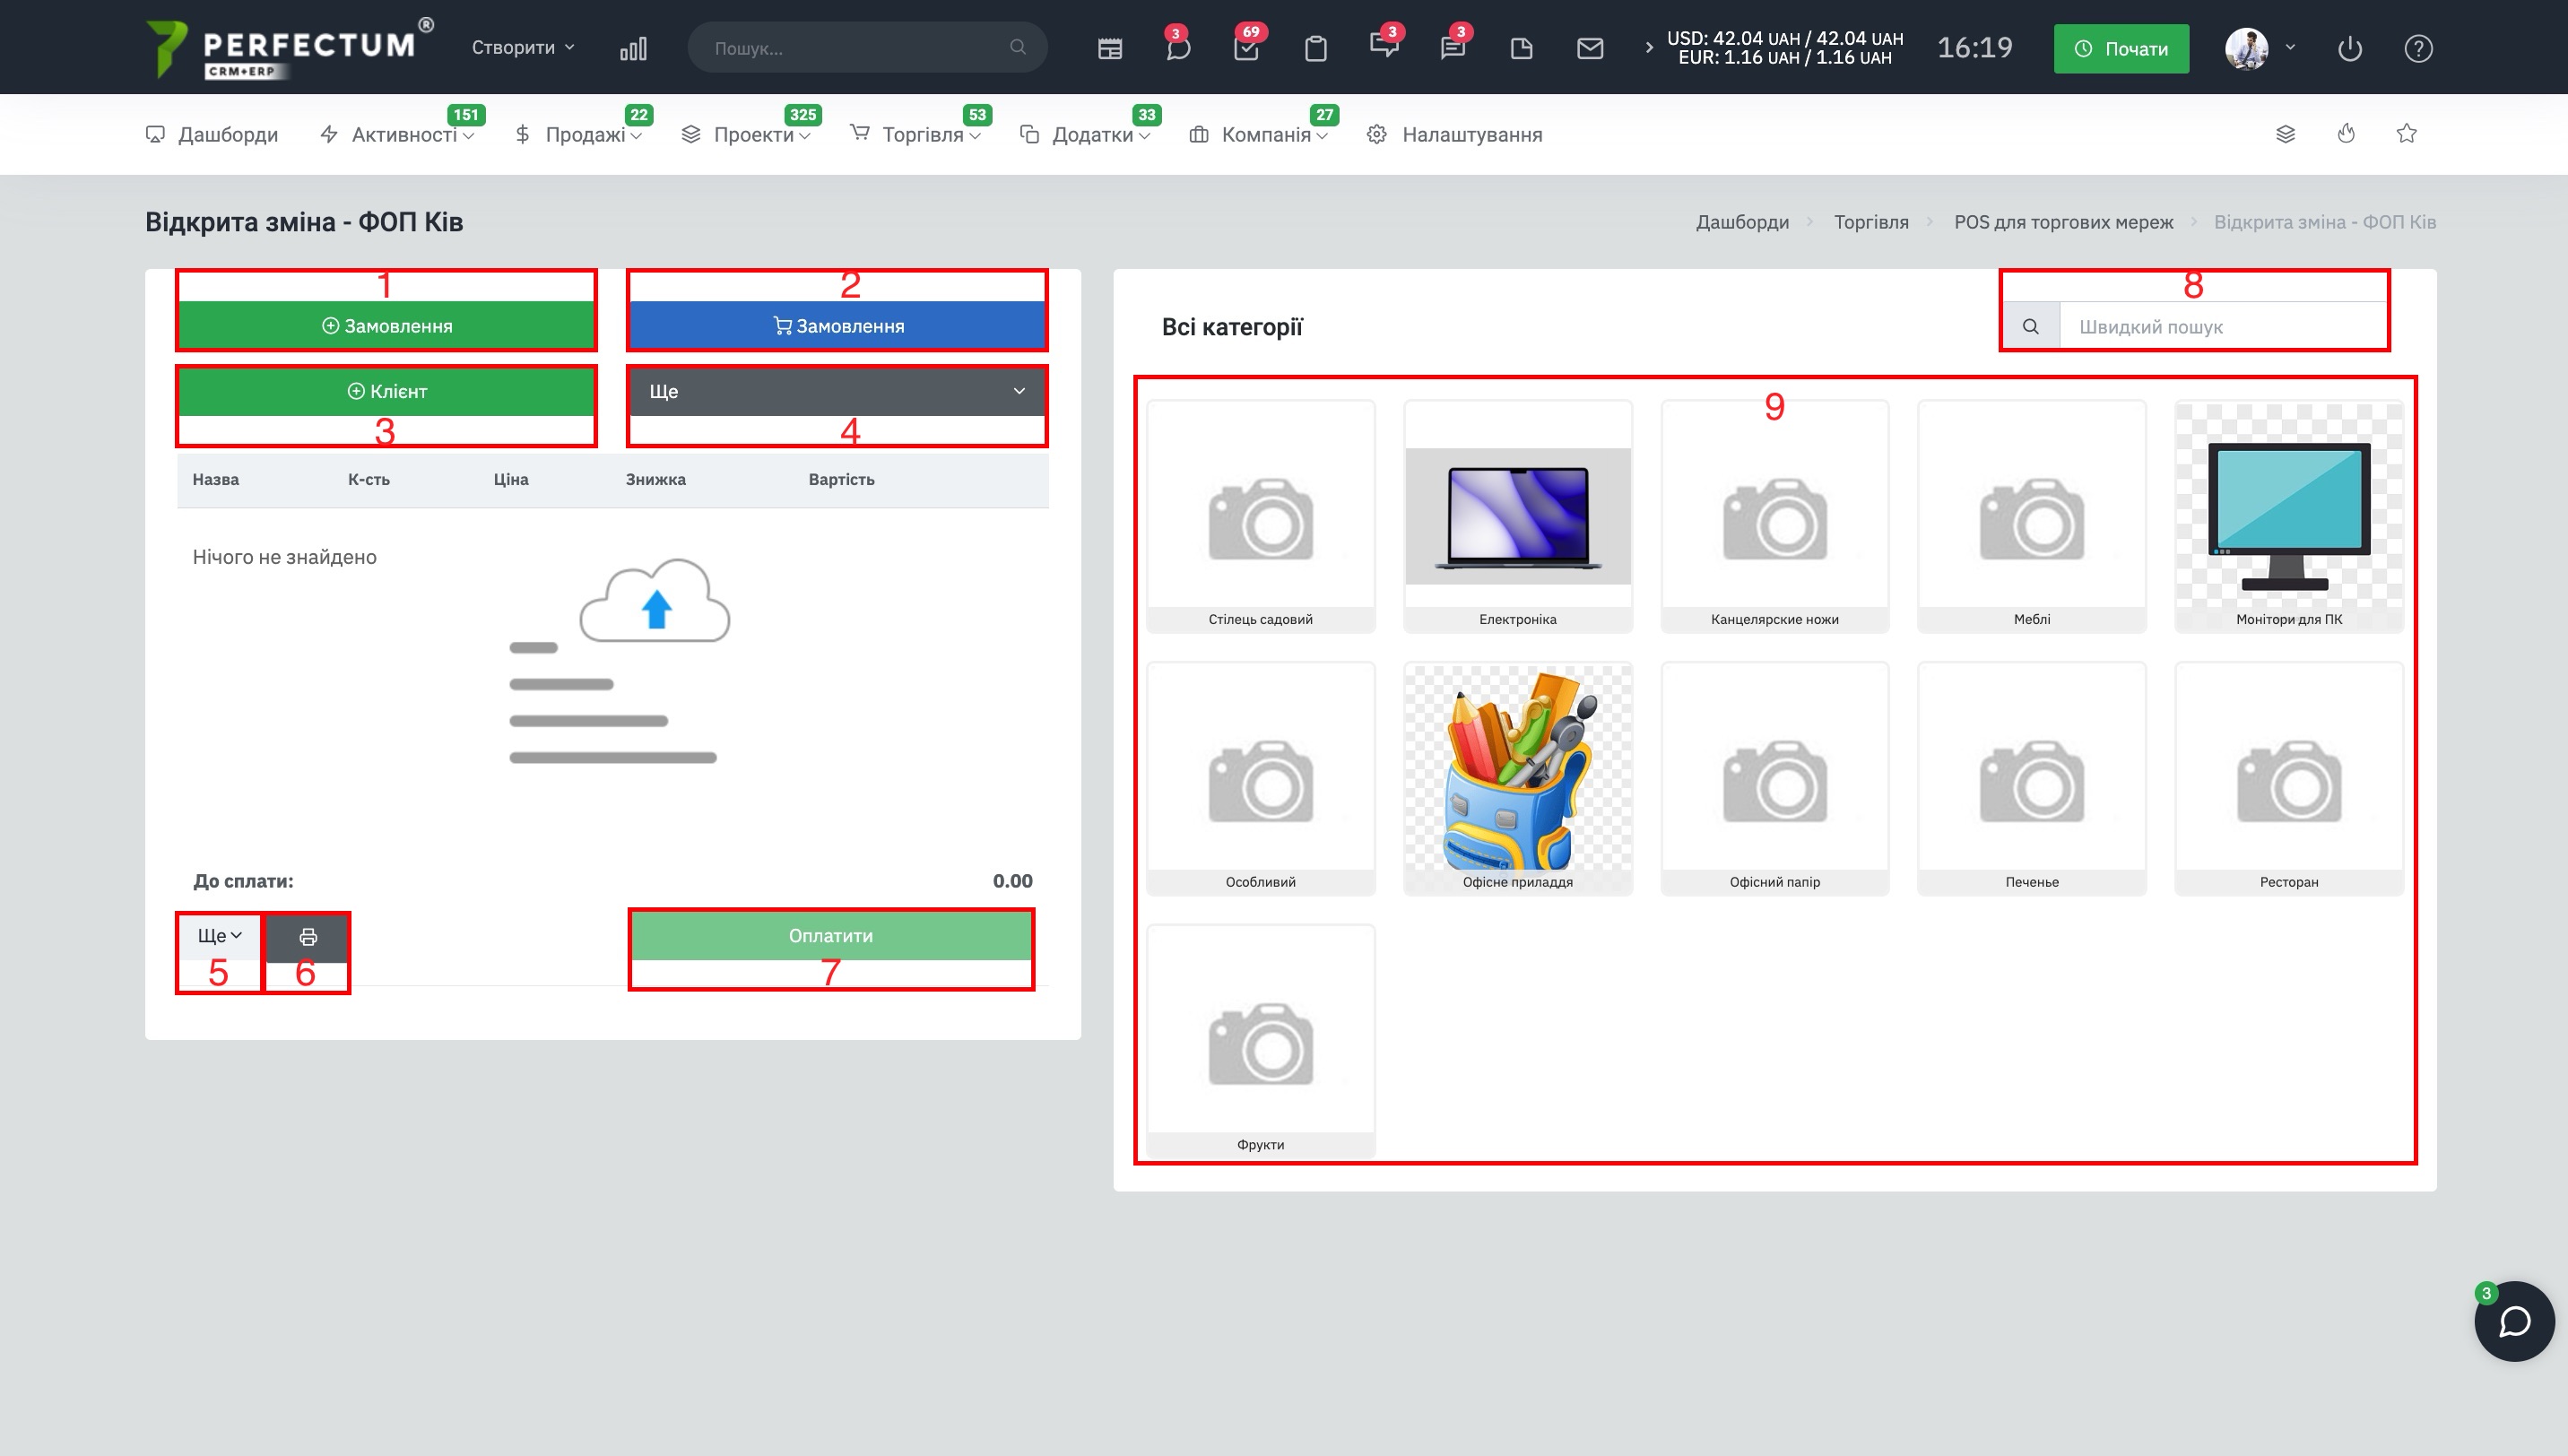
Task: Click the printer icon button
Action: pos(308,936)
